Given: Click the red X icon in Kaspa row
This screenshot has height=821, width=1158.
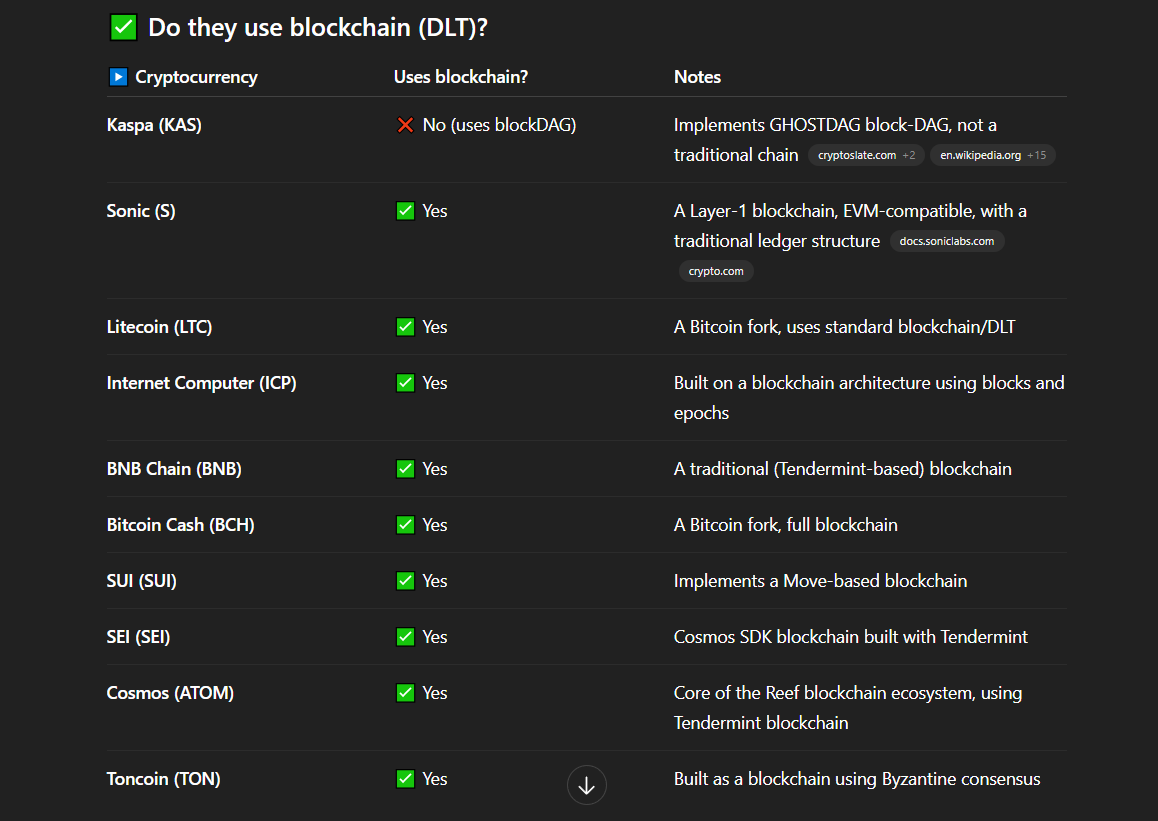Looking at the screenshot, I should click(x=405, y=126).
